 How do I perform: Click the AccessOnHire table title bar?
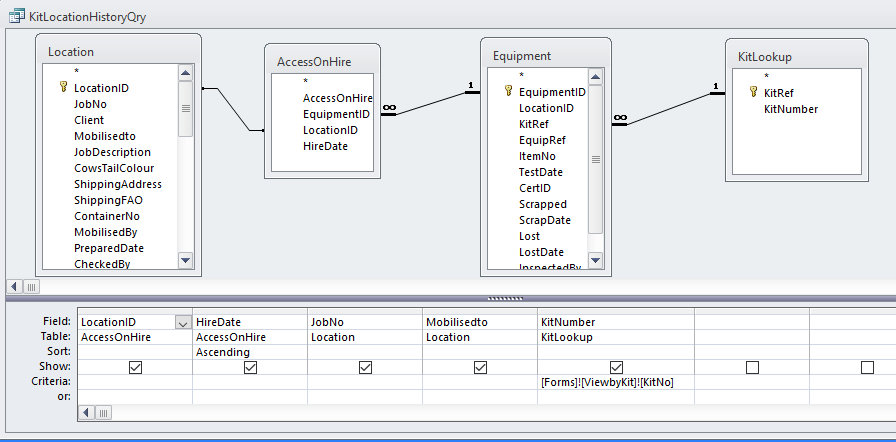(322, 62)
